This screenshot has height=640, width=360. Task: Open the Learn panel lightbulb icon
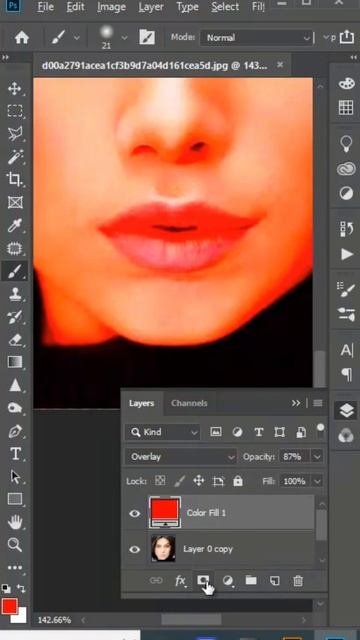tap(346, 144)
